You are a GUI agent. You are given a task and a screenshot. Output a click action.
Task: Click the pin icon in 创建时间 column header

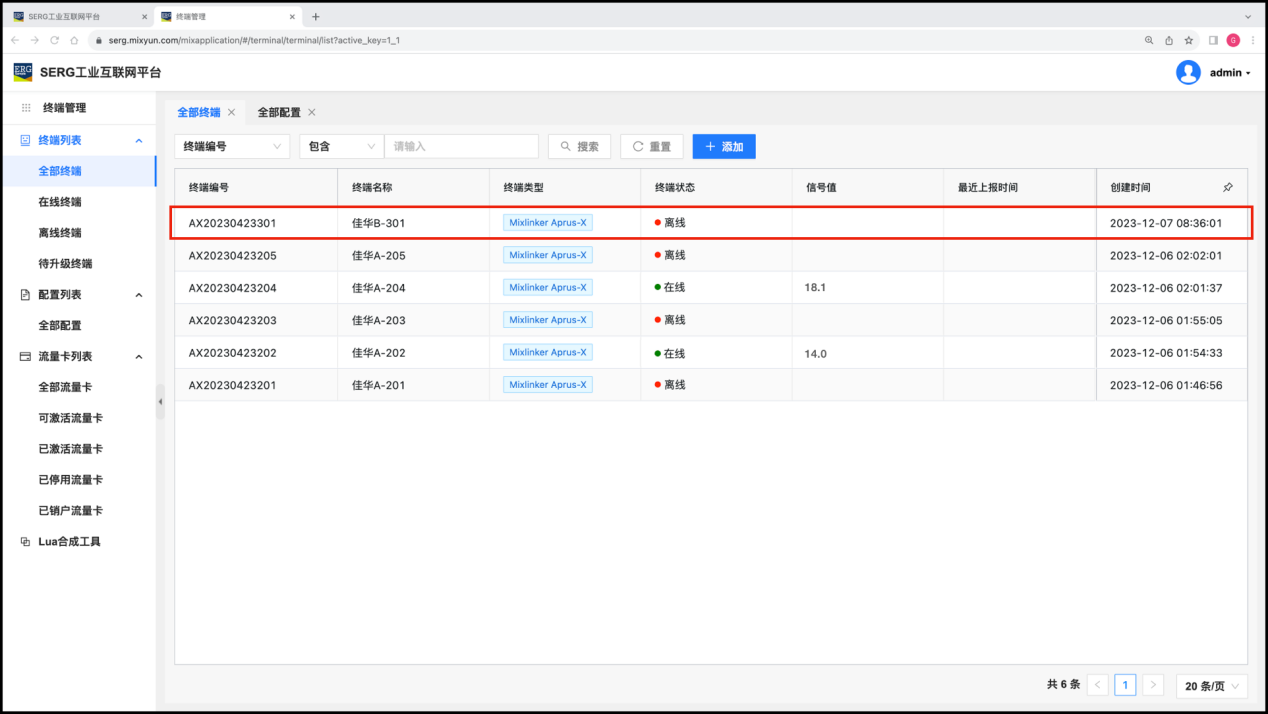(1228, 188)
